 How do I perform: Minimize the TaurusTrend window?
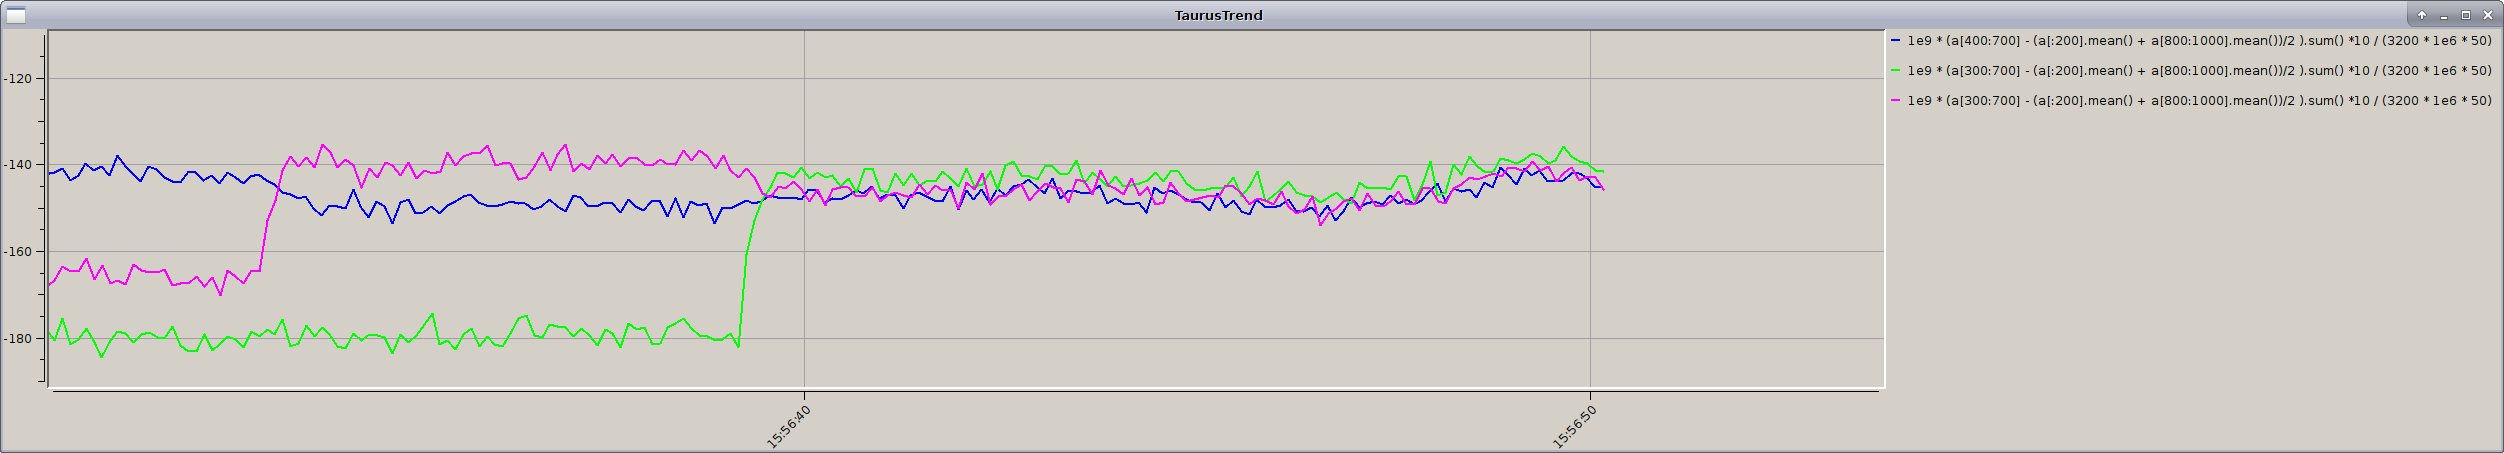tap(2443, 15)
